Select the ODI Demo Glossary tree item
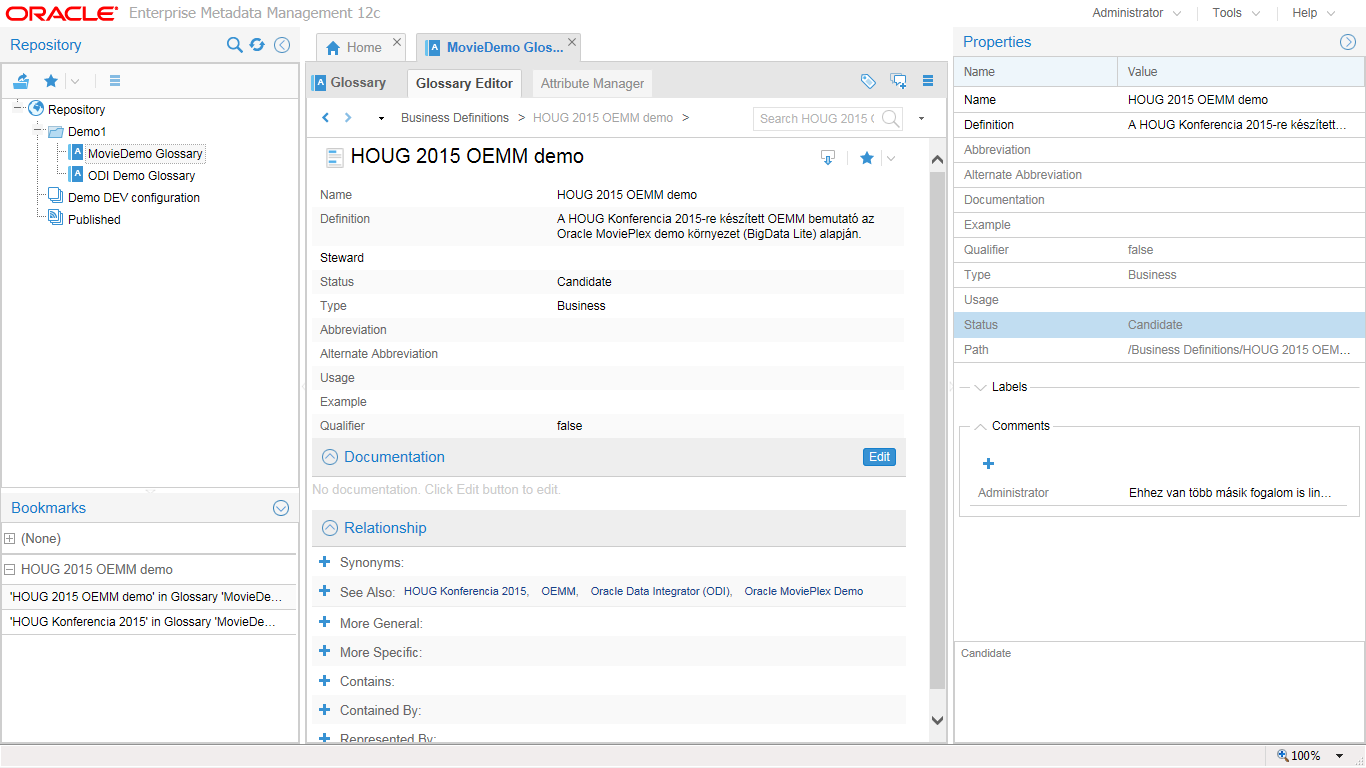This screenshot has height=768, width=1366. (x=141, y=175)
